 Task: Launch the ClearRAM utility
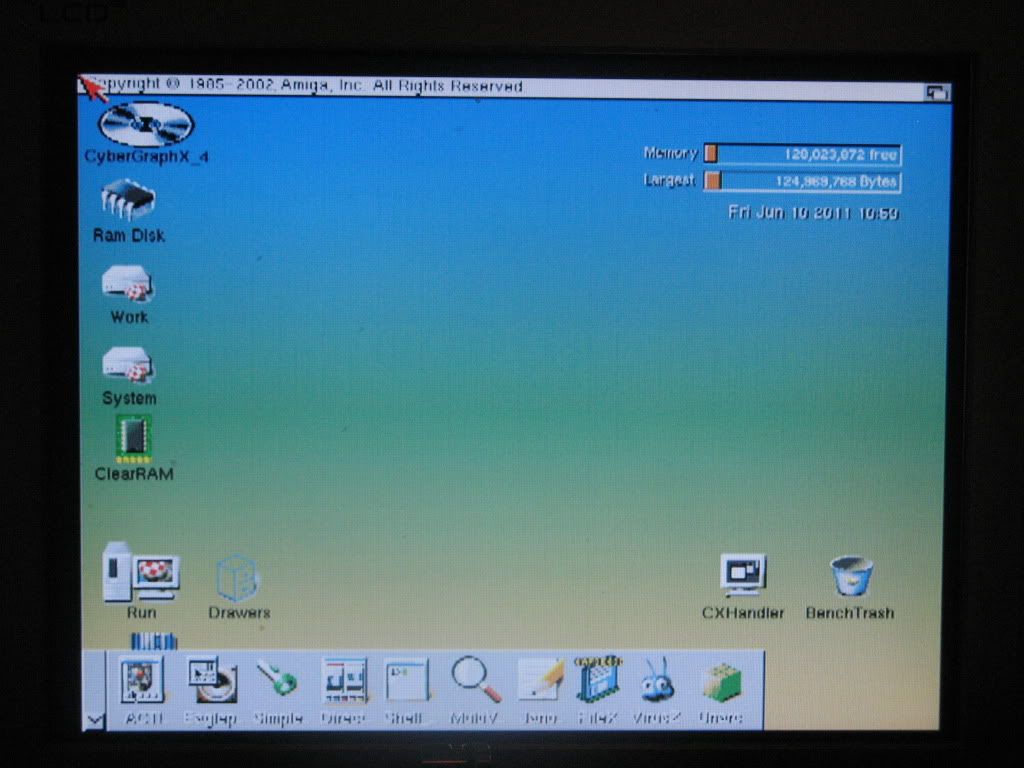coord(133,438)
